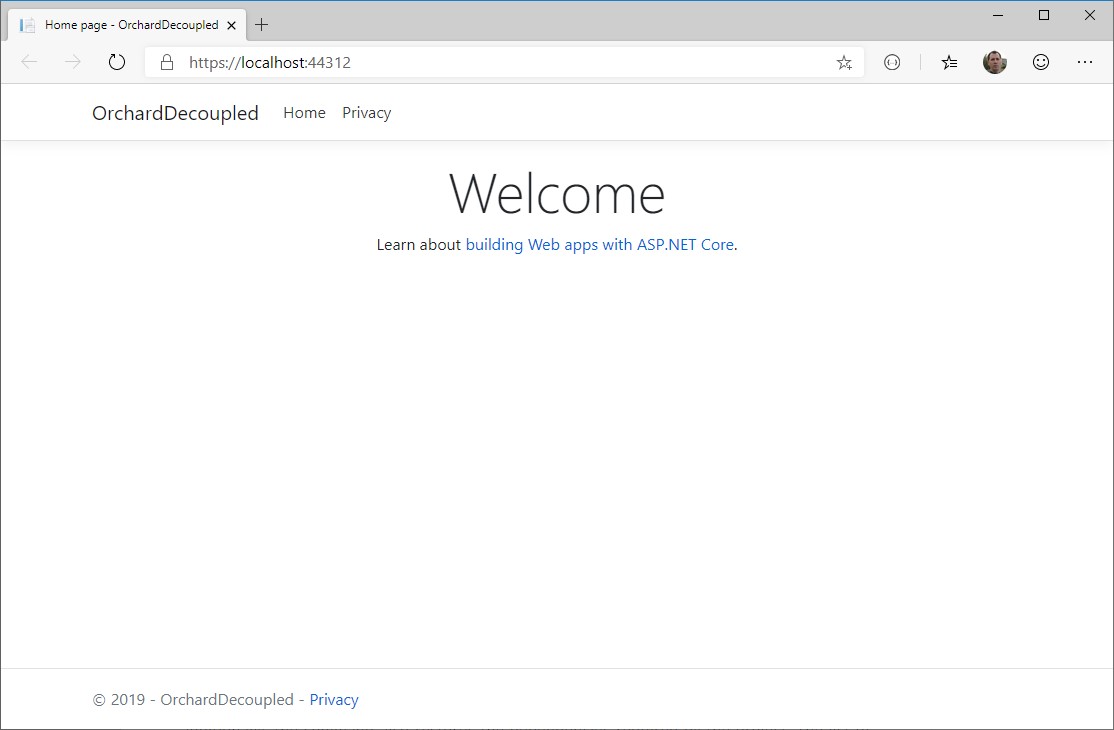Click the padlock site security icon
The image size is (1114, 730).
(166, 62)
